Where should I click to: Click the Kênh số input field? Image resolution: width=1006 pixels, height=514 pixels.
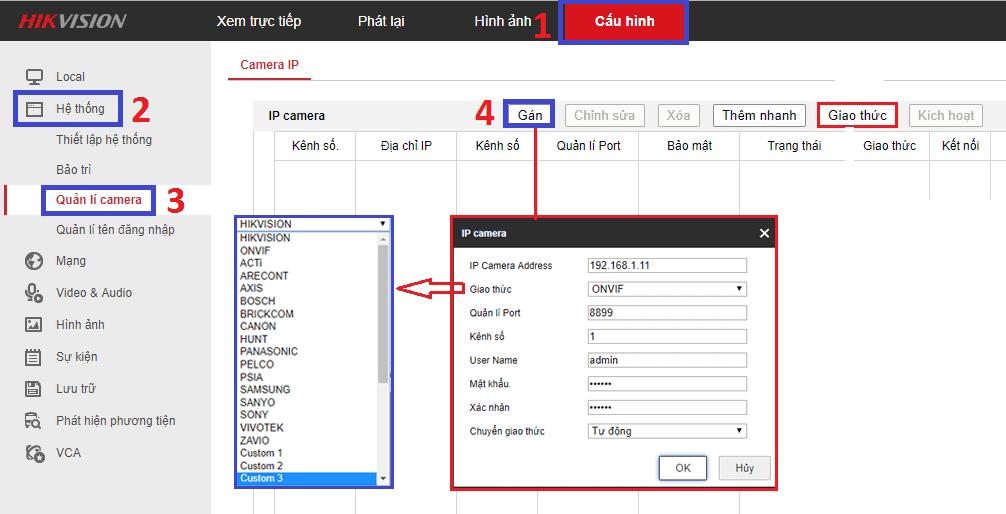(x=667, y=336)
